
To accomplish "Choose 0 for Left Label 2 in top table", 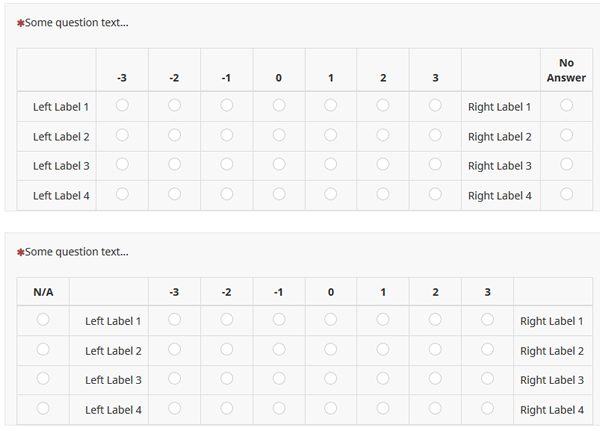I will tap(279, 135).
